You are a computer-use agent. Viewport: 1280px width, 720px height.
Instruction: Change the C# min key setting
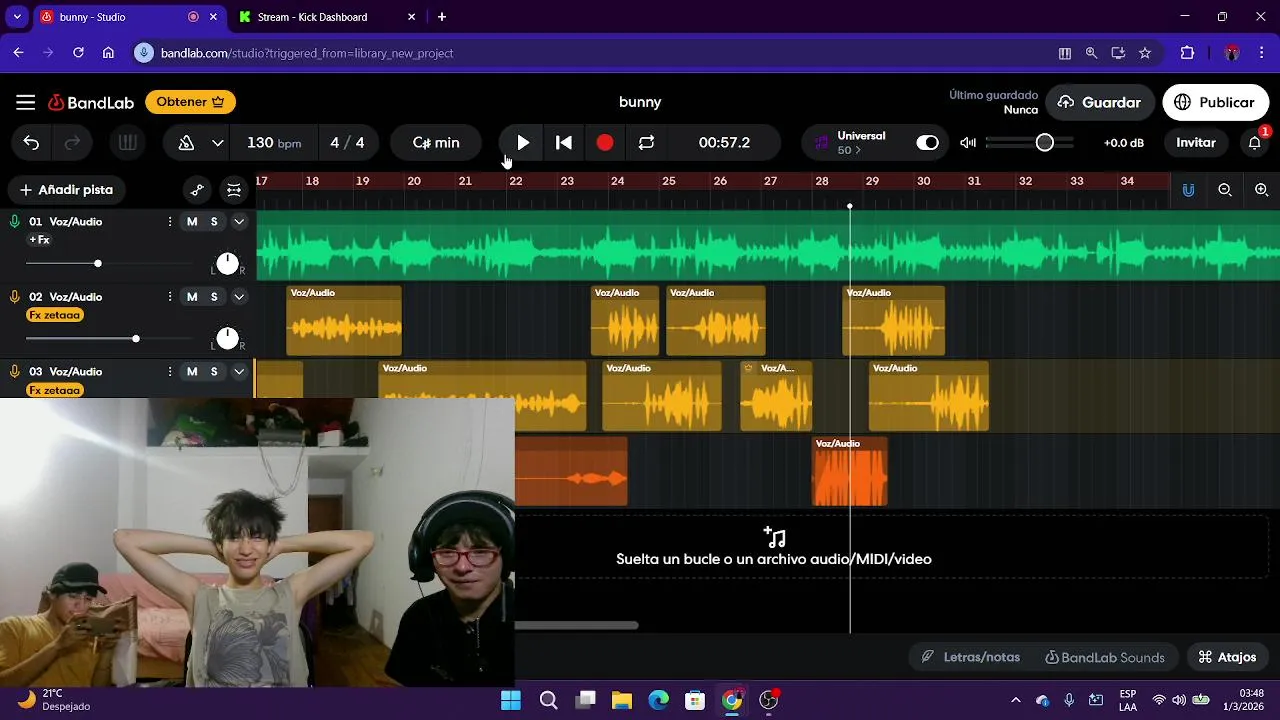(436, 143)
